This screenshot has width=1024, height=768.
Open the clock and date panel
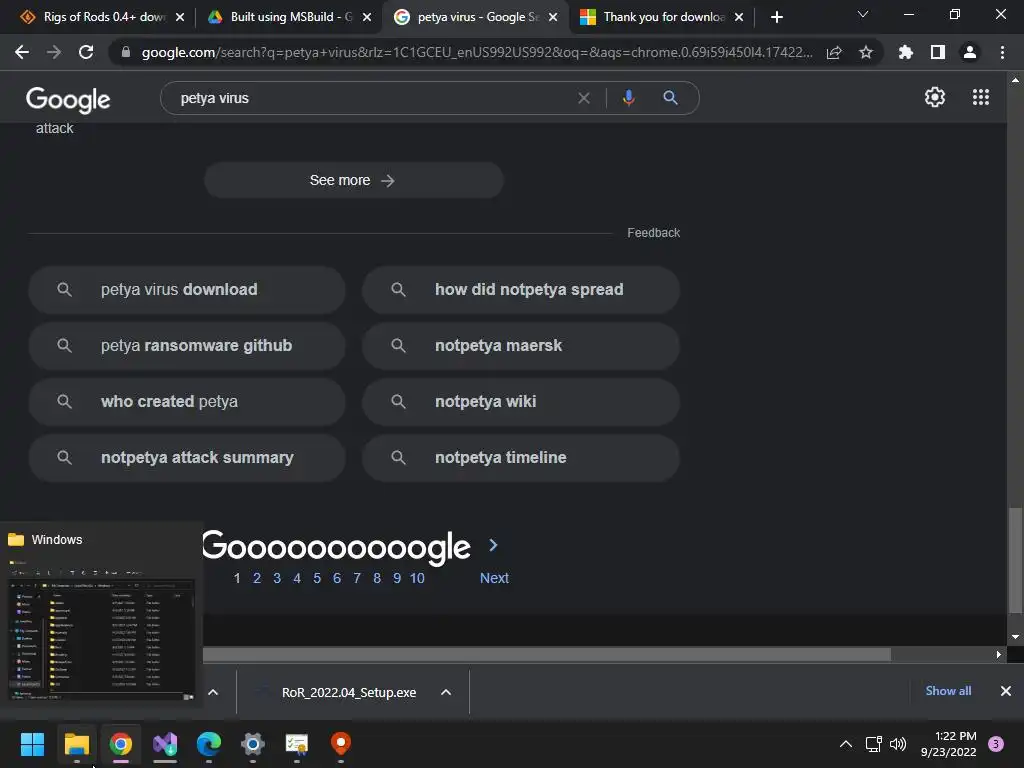tap(948, 744)
